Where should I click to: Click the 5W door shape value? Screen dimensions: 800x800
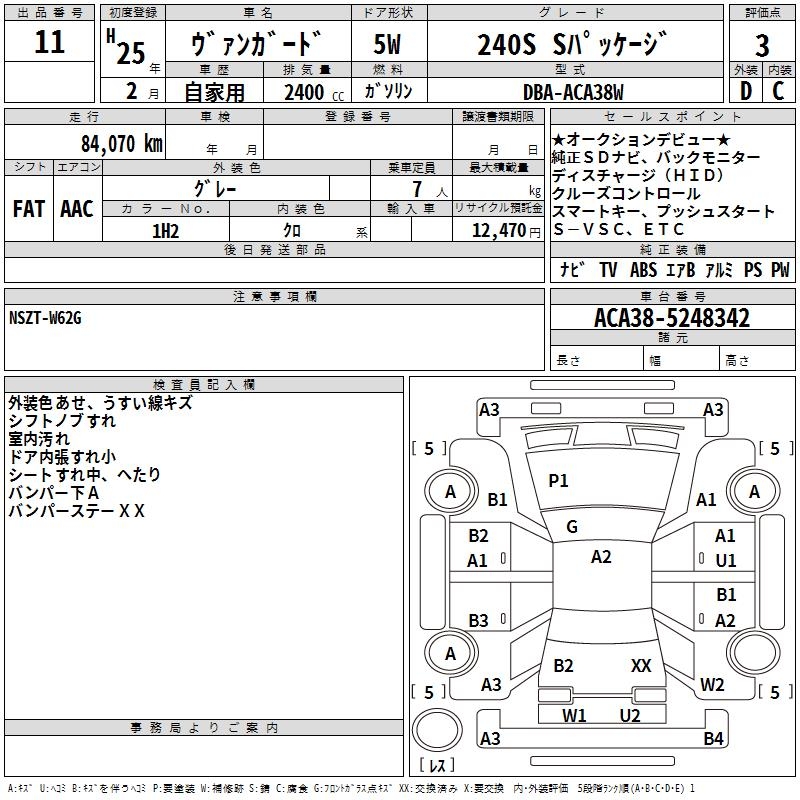pos(387,44)
